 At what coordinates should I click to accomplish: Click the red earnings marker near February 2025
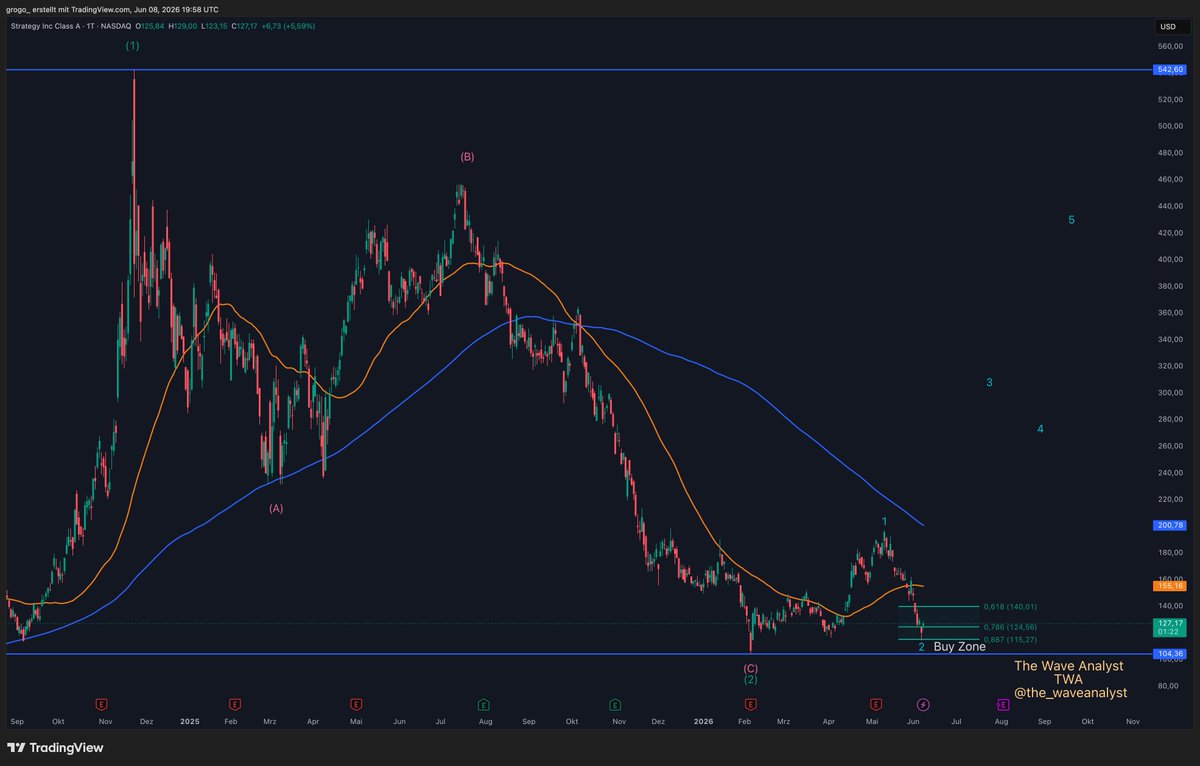click(x=234, y=705)
